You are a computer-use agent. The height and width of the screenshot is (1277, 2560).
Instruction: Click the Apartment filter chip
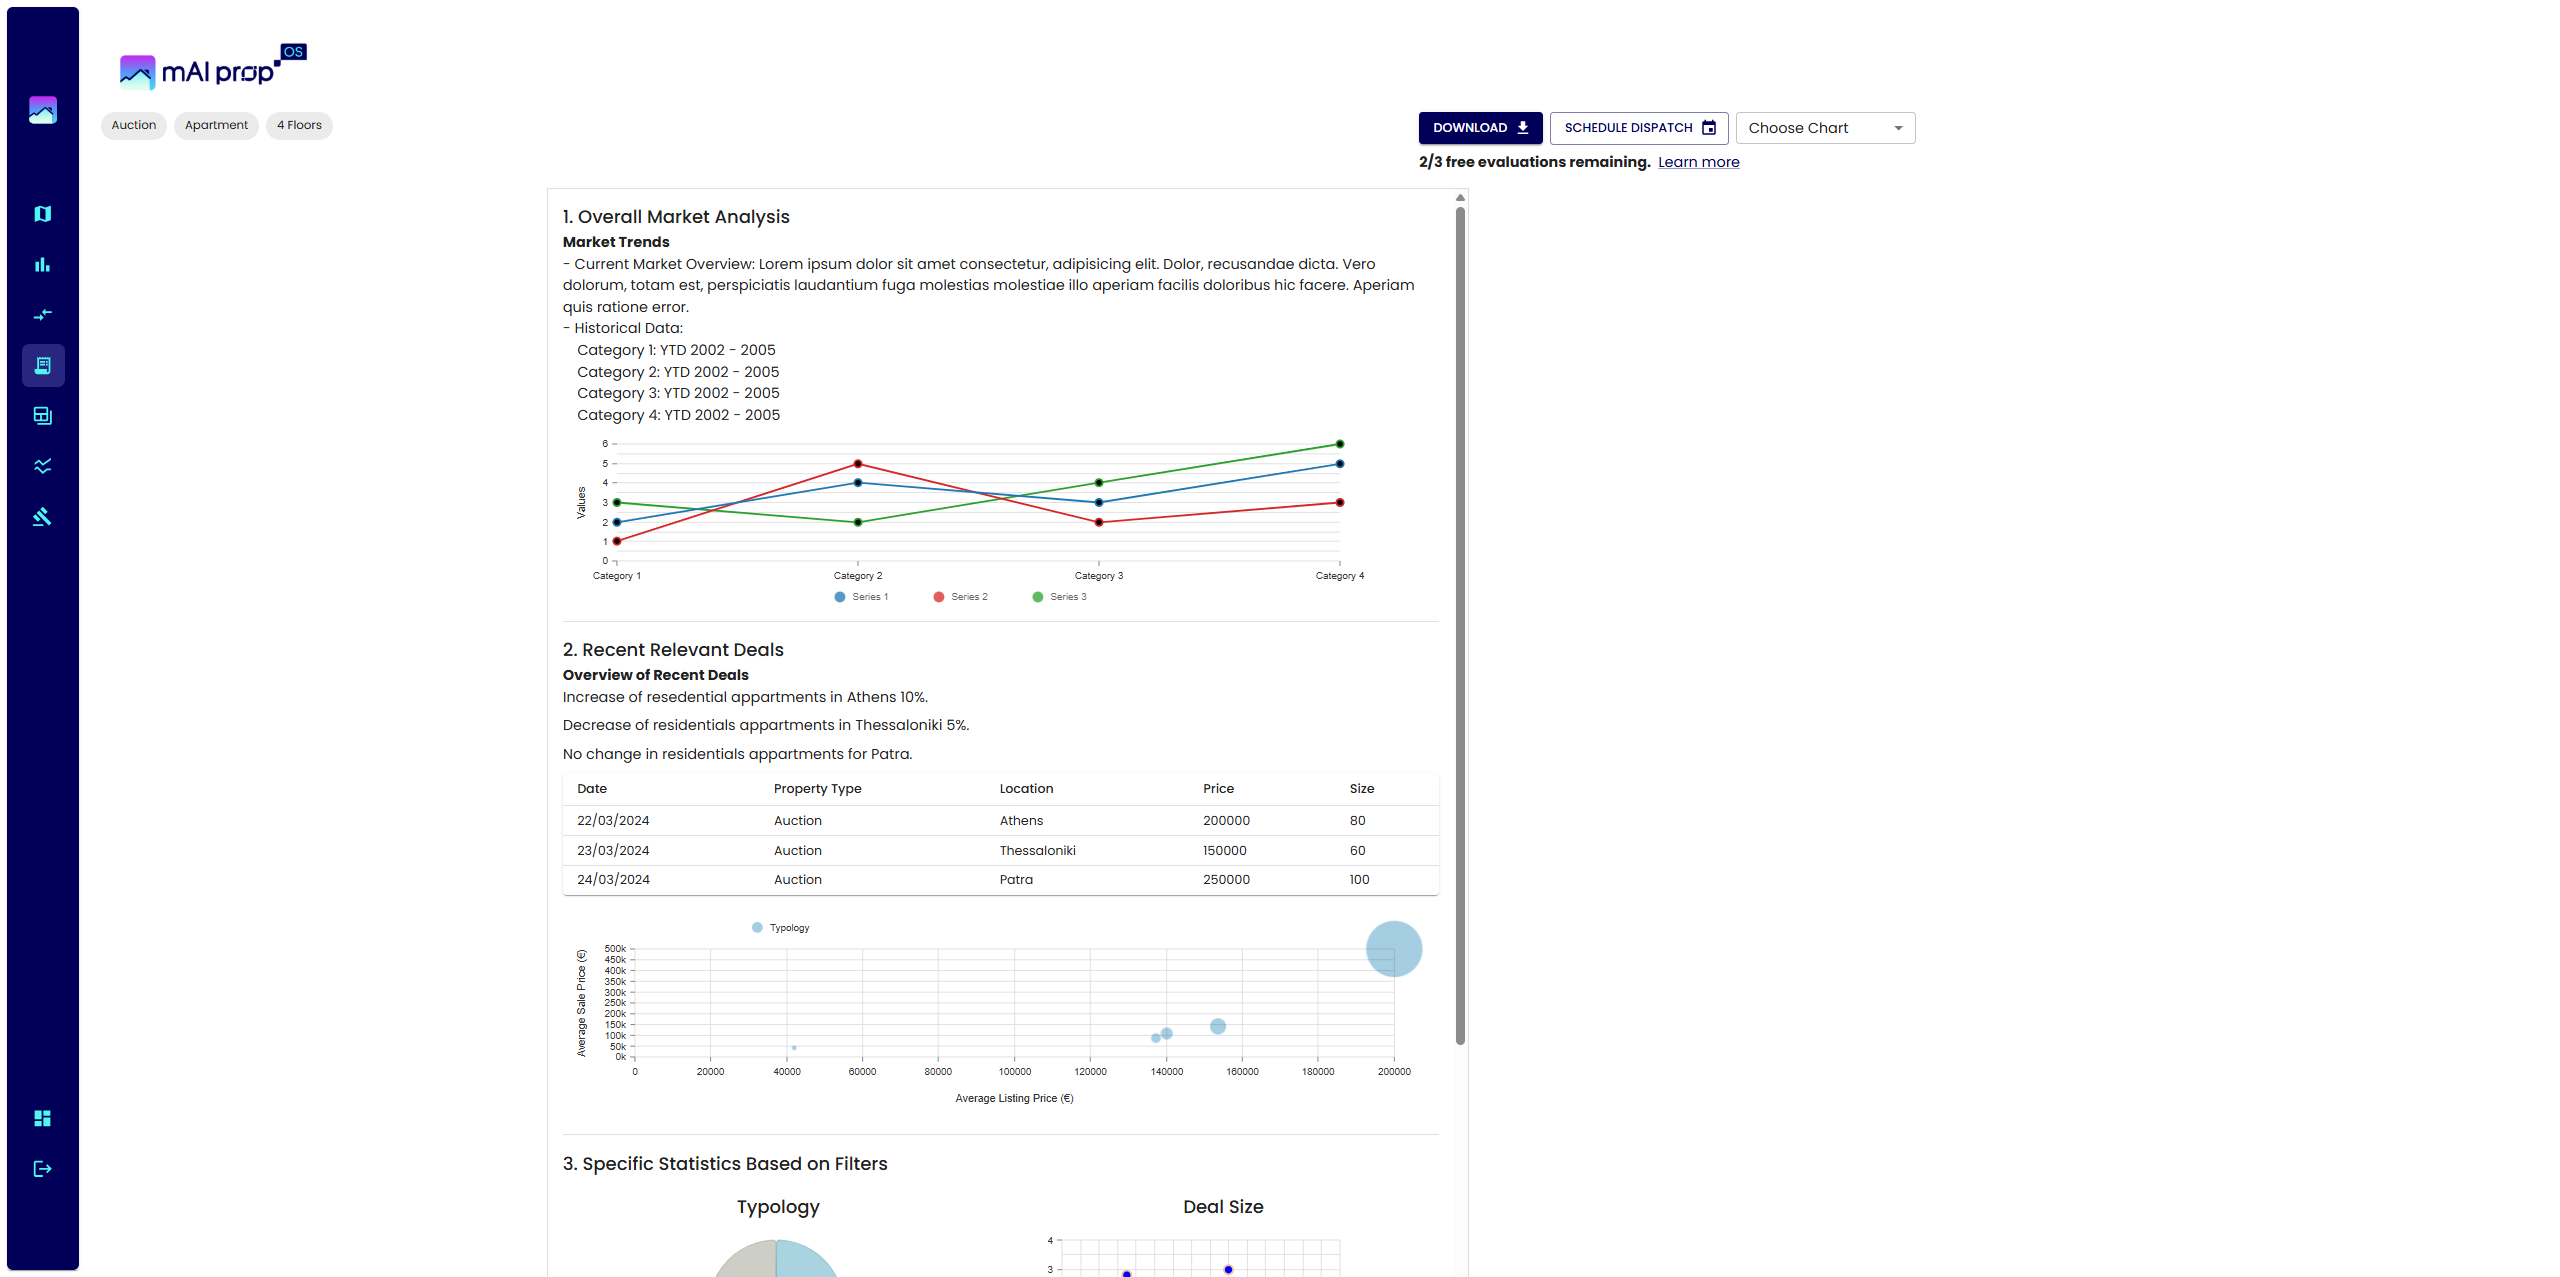pos(216,126)
